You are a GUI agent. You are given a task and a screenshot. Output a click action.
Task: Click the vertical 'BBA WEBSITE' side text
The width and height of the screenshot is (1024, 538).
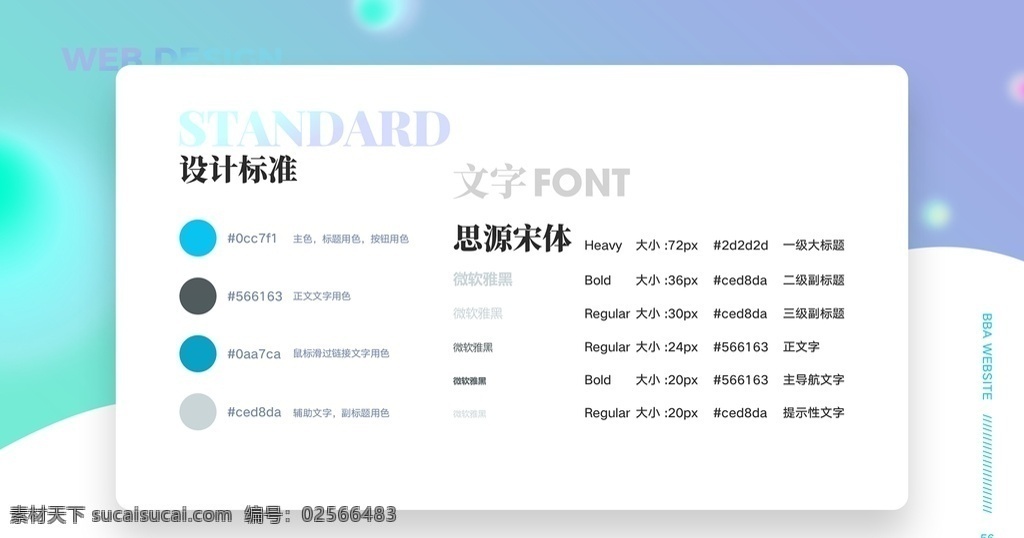[x=987, y=356]
